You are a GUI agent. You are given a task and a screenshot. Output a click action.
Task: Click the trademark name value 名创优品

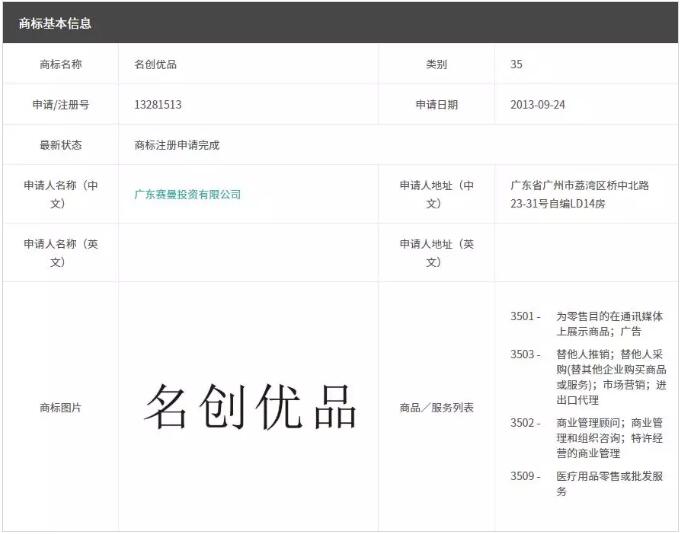pyautogui.click(x=155, y=64)
